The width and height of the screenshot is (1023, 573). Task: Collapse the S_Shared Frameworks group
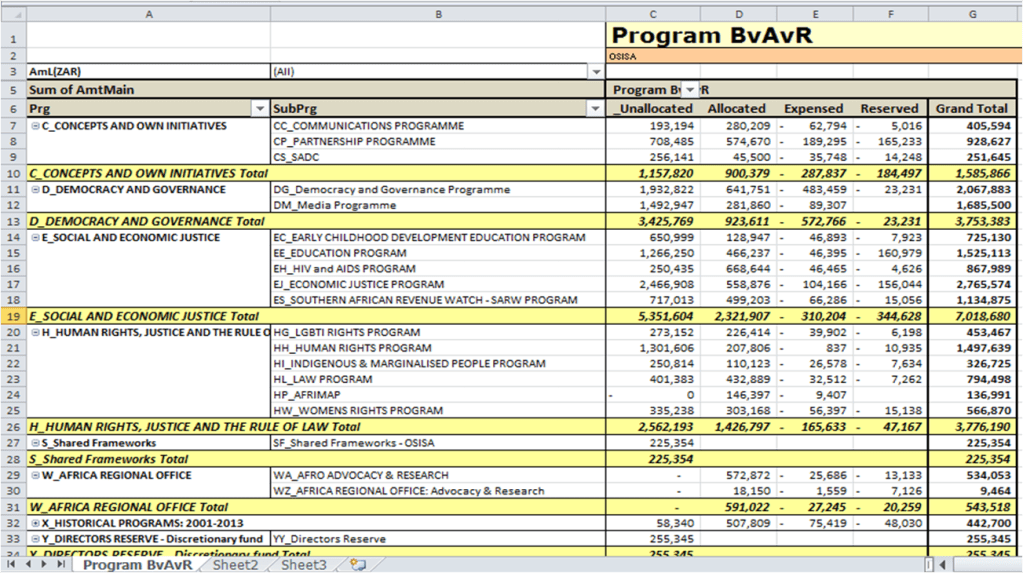[x=35, y=443]
